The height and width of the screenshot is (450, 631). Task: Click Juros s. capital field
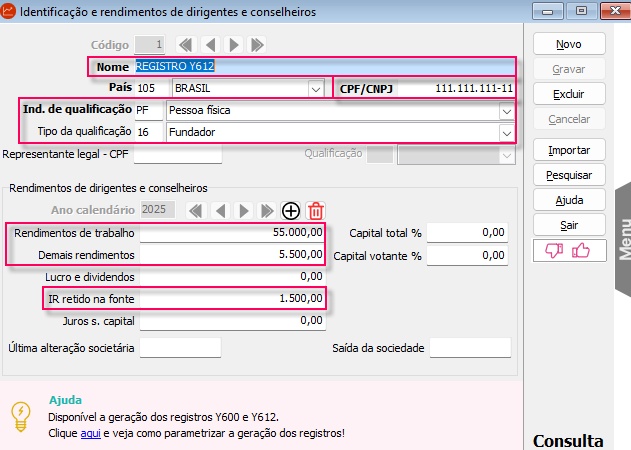[x=233, y=321]
